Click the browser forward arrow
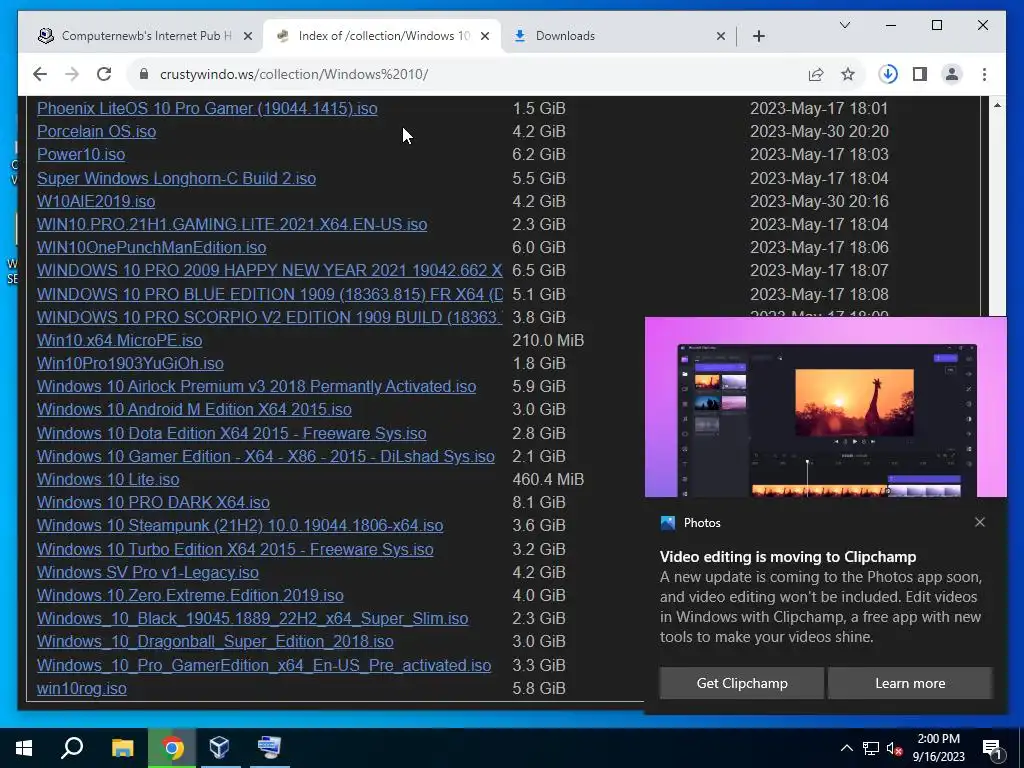 coord(72,74)
